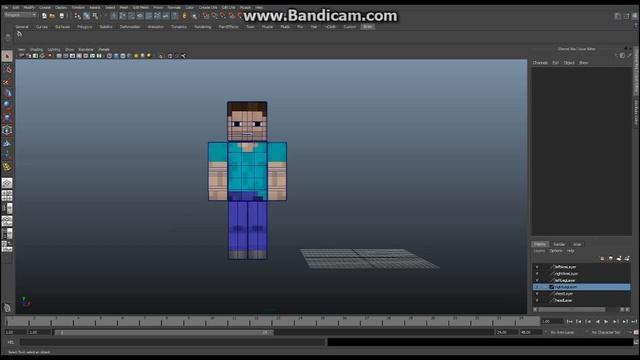Click the time range slider bar
Image resolution: width=640 pixels, height=360 pixels.
click(x=164, y=332)
